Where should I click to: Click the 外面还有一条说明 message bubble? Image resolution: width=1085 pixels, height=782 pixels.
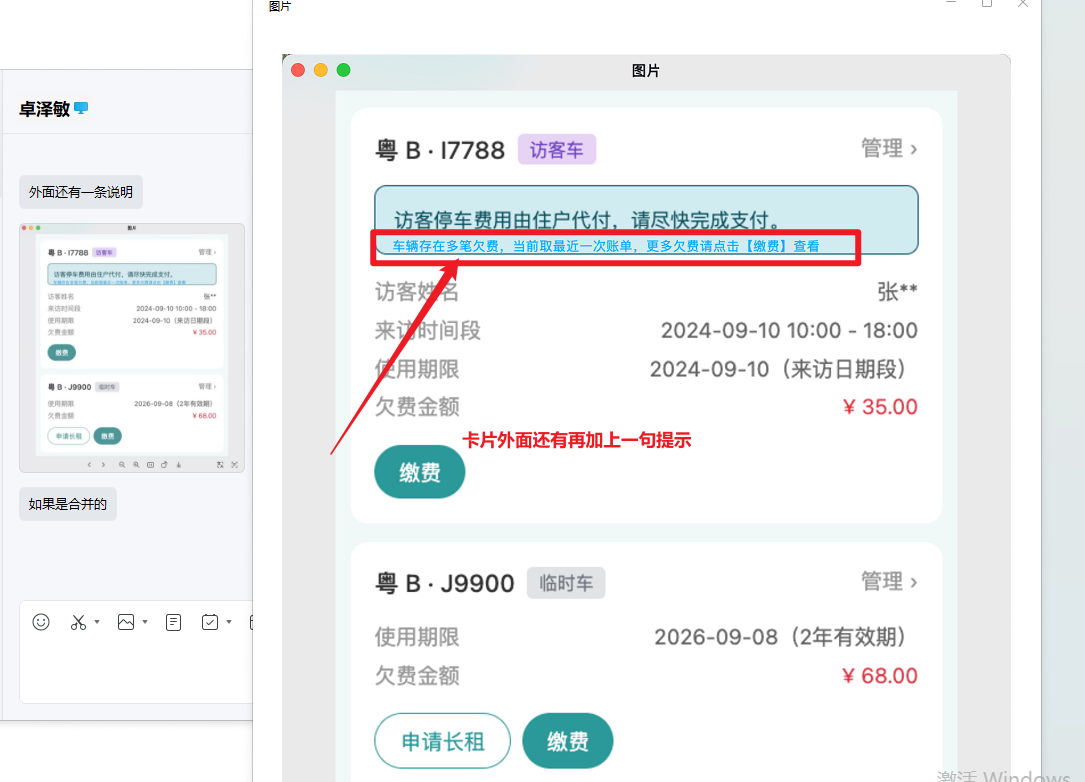point(81,192)
